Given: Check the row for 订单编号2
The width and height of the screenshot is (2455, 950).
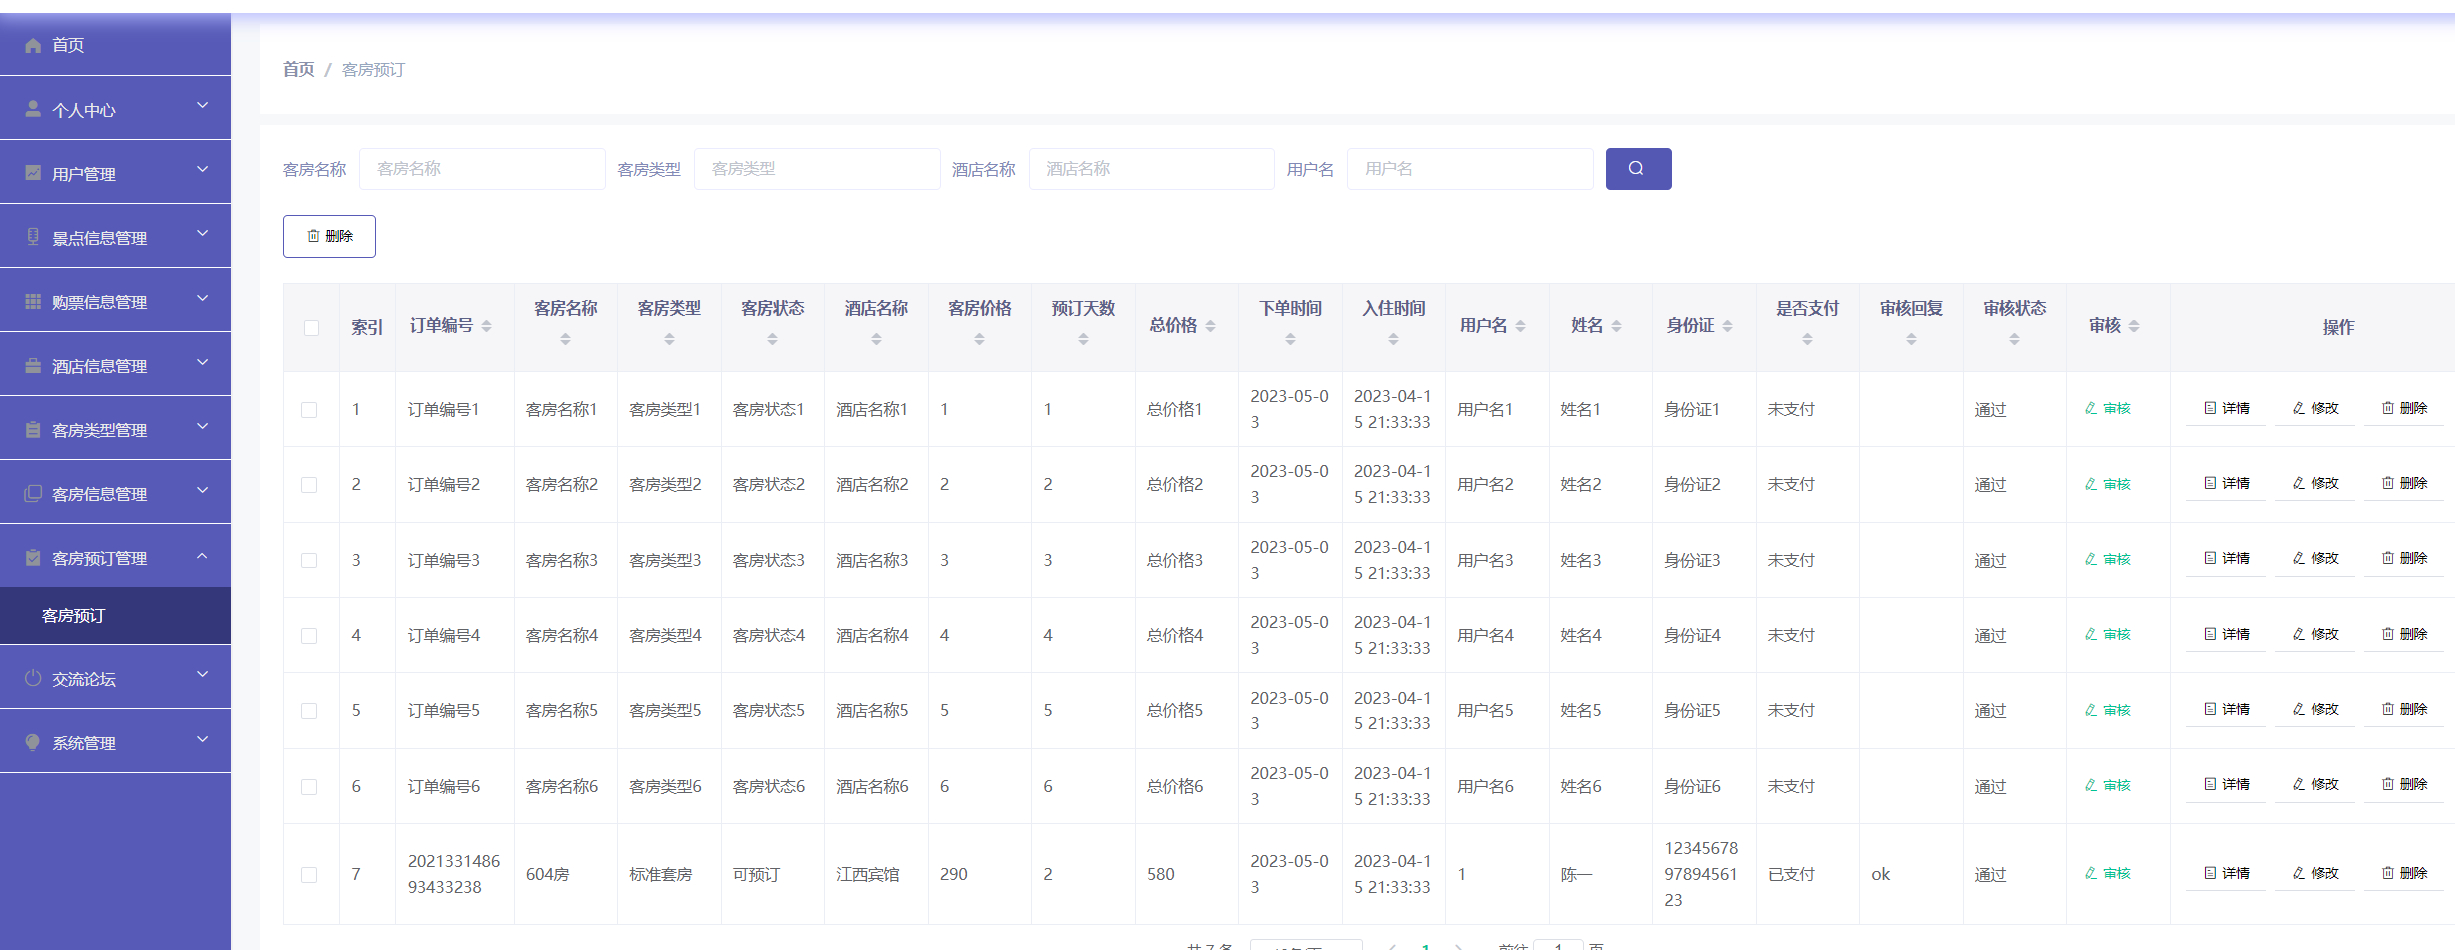Looking at the screenshot, I should tap(309, 485).
